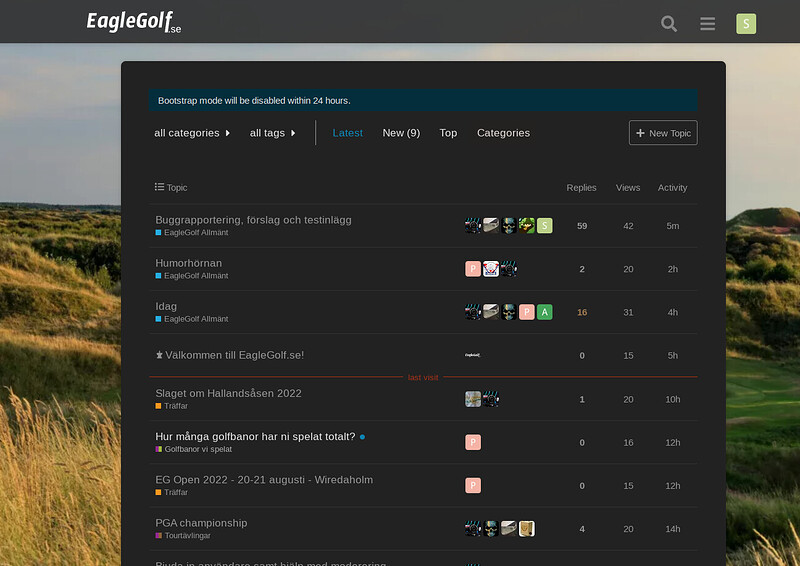
Task: Switch to the Latest tab
Action: [x=347, y=133]
